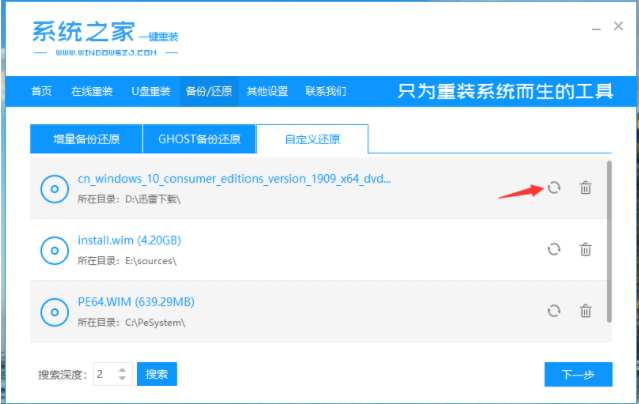Open U盘重装 menu item
The width and height of the screenshot is (639, 404).
pyautogui.click(x=149, y=91)
